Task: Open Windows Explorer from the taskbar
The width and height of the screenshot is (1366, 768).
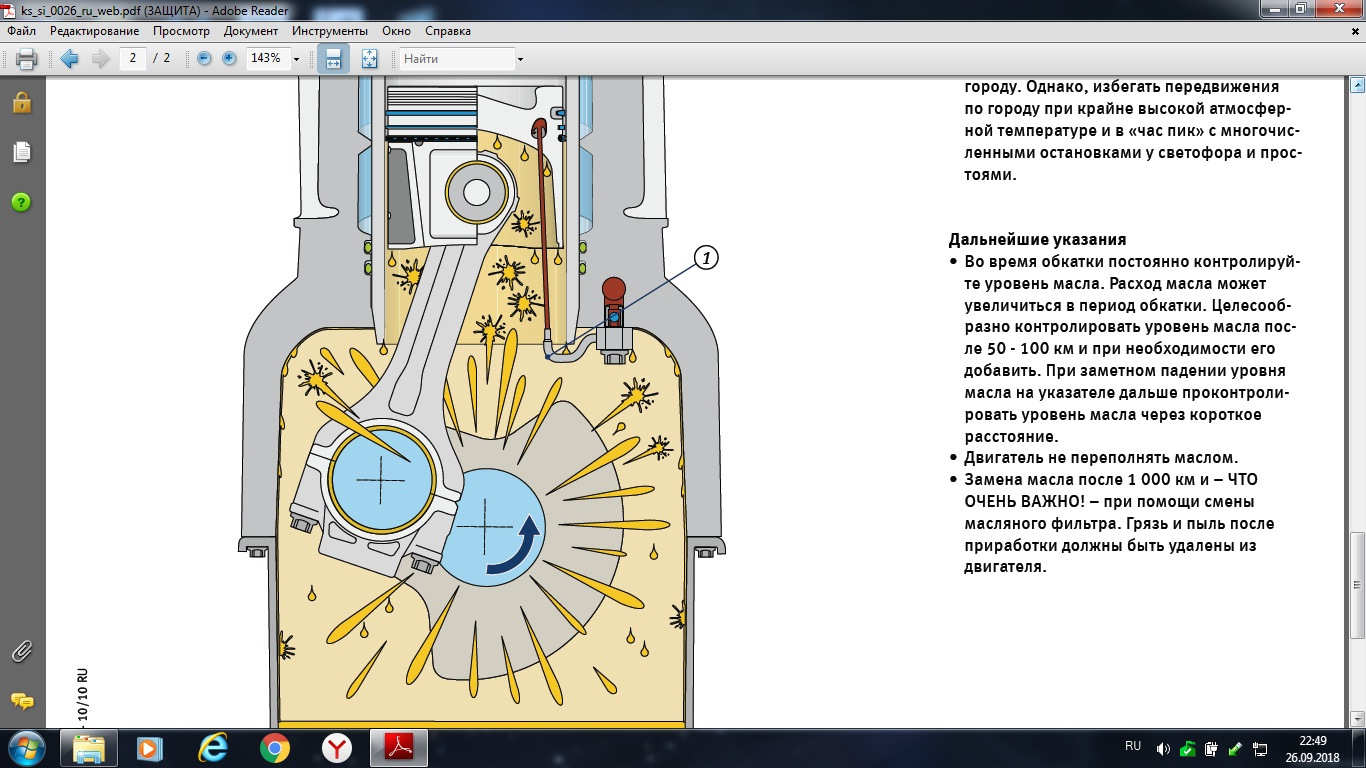Action: point(90,748)
